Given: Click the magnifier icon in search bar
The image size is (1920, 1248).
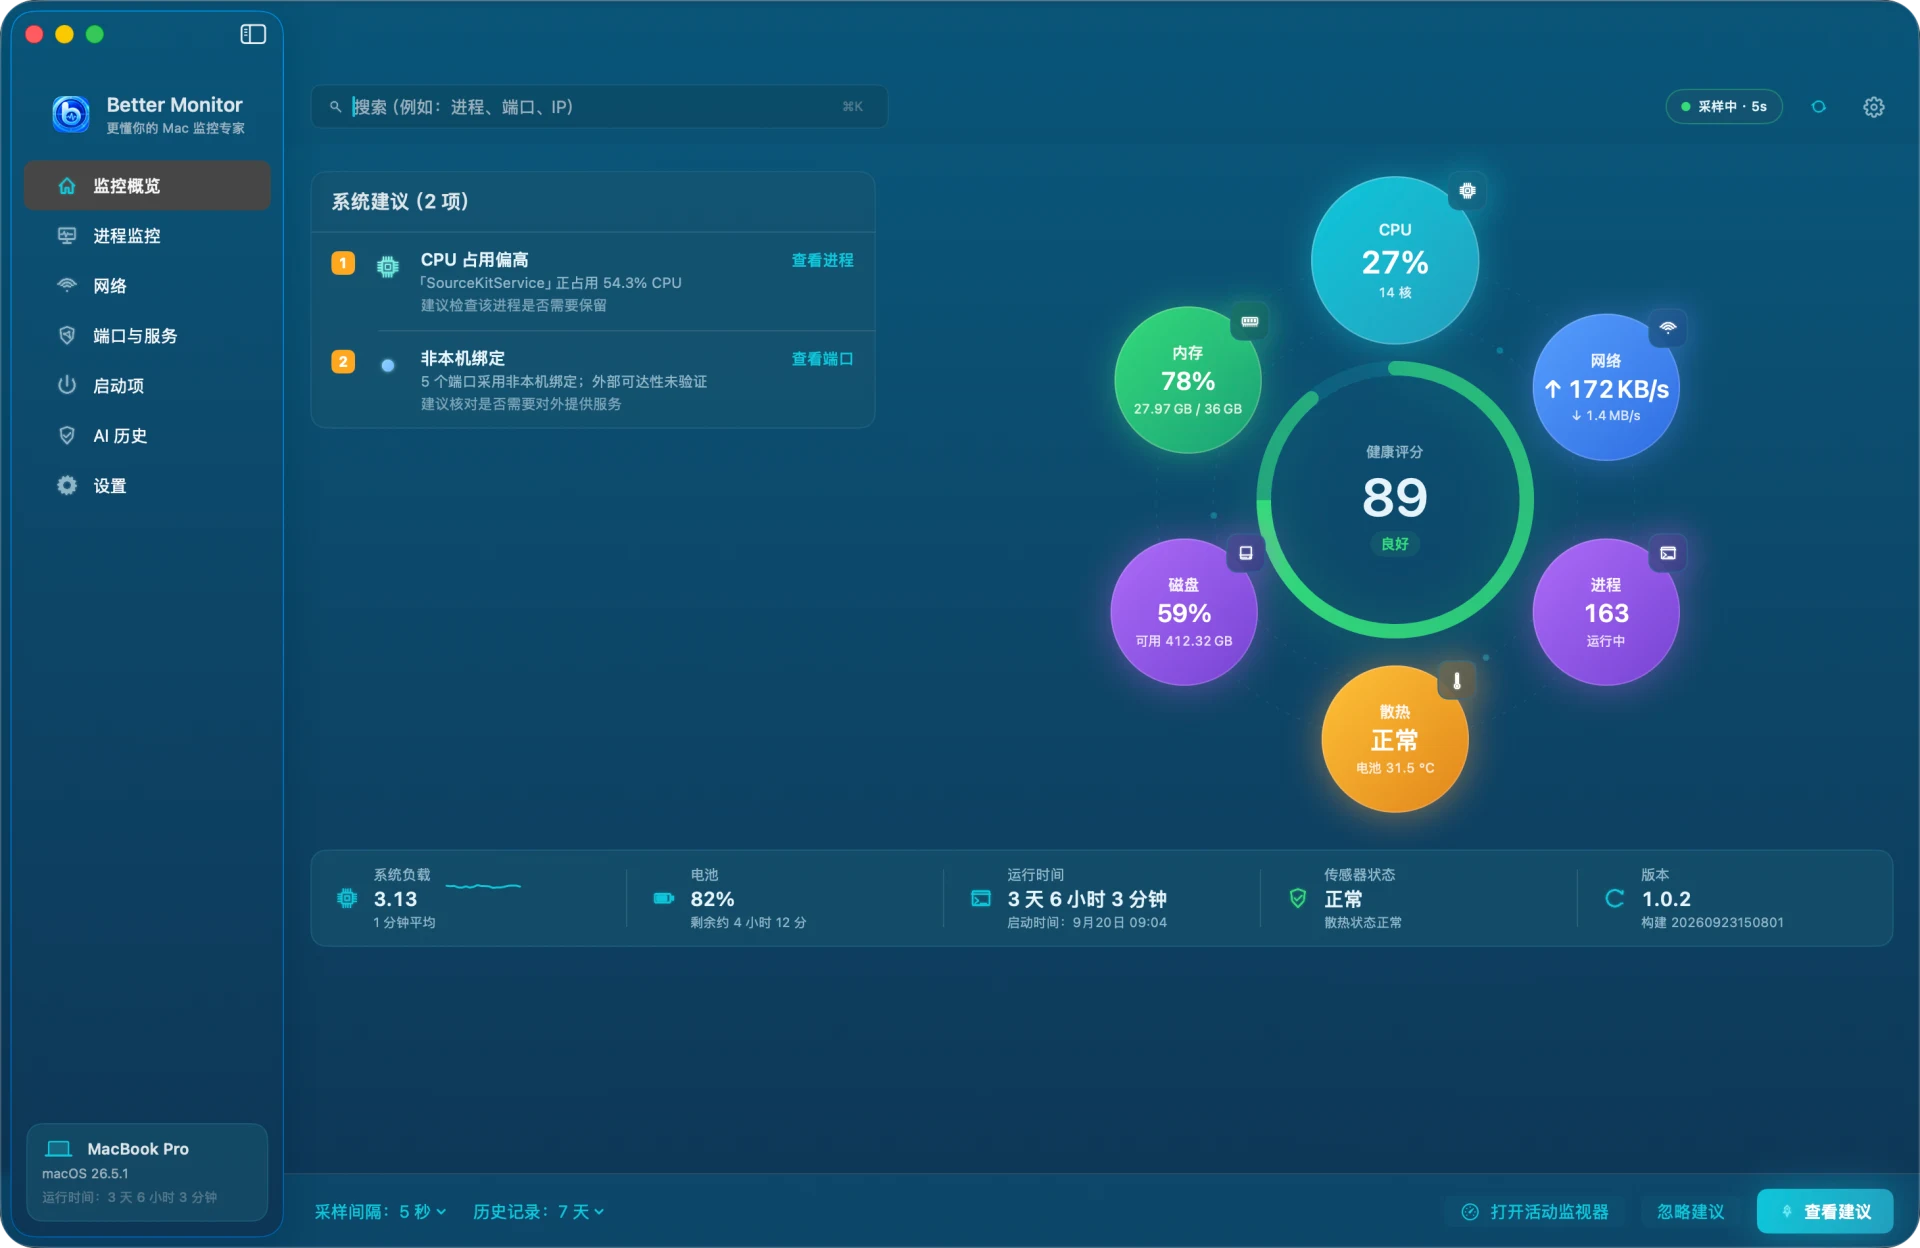Looking at the screenshot, I should [336, 107].
